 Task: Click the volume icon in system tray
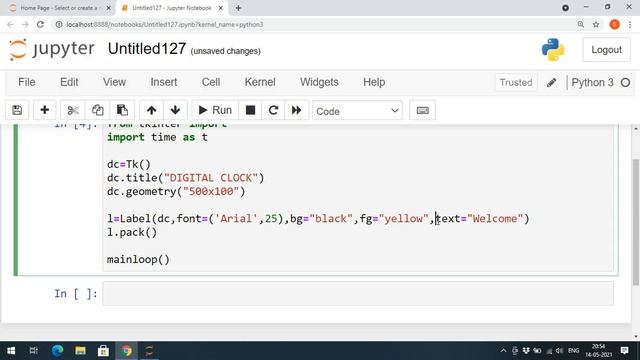(560, 351)
